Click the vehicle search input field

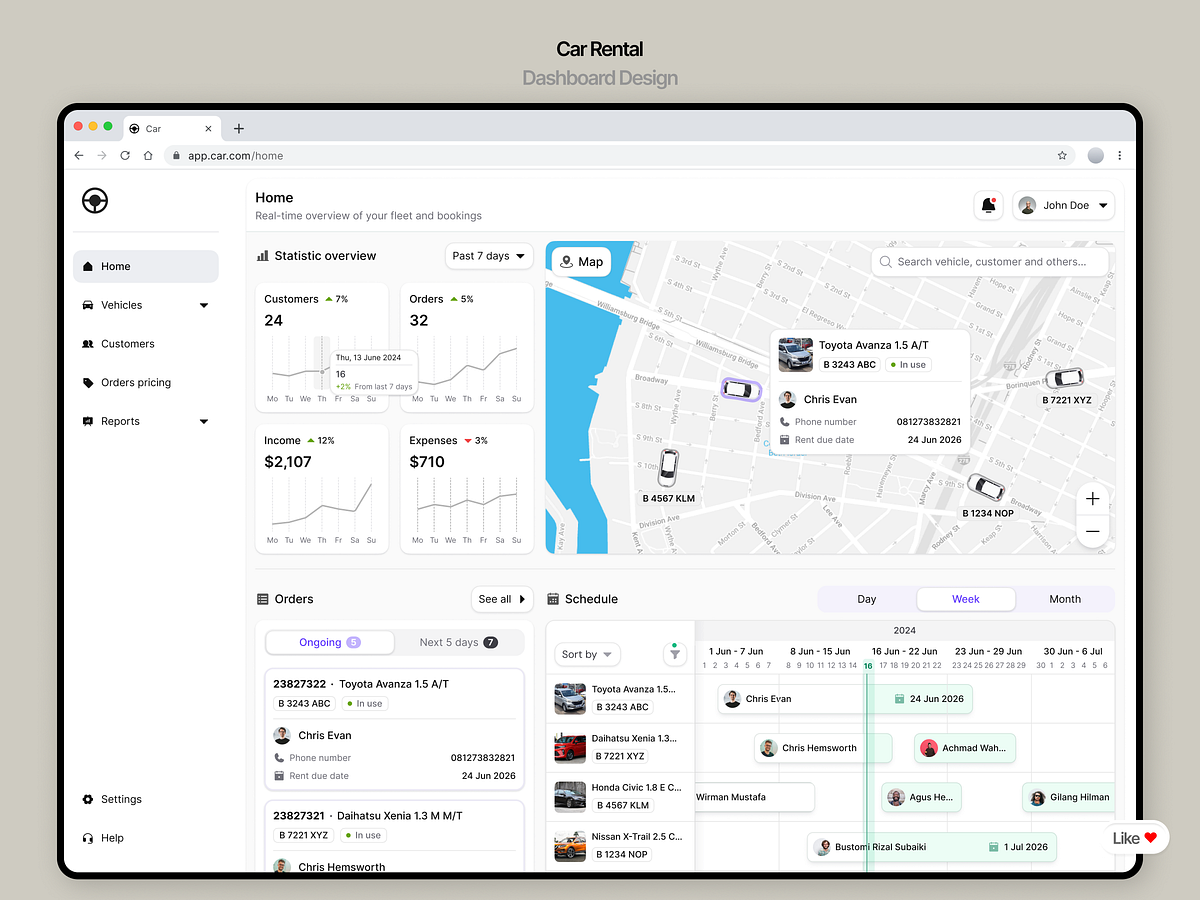(x=989, y=261)
